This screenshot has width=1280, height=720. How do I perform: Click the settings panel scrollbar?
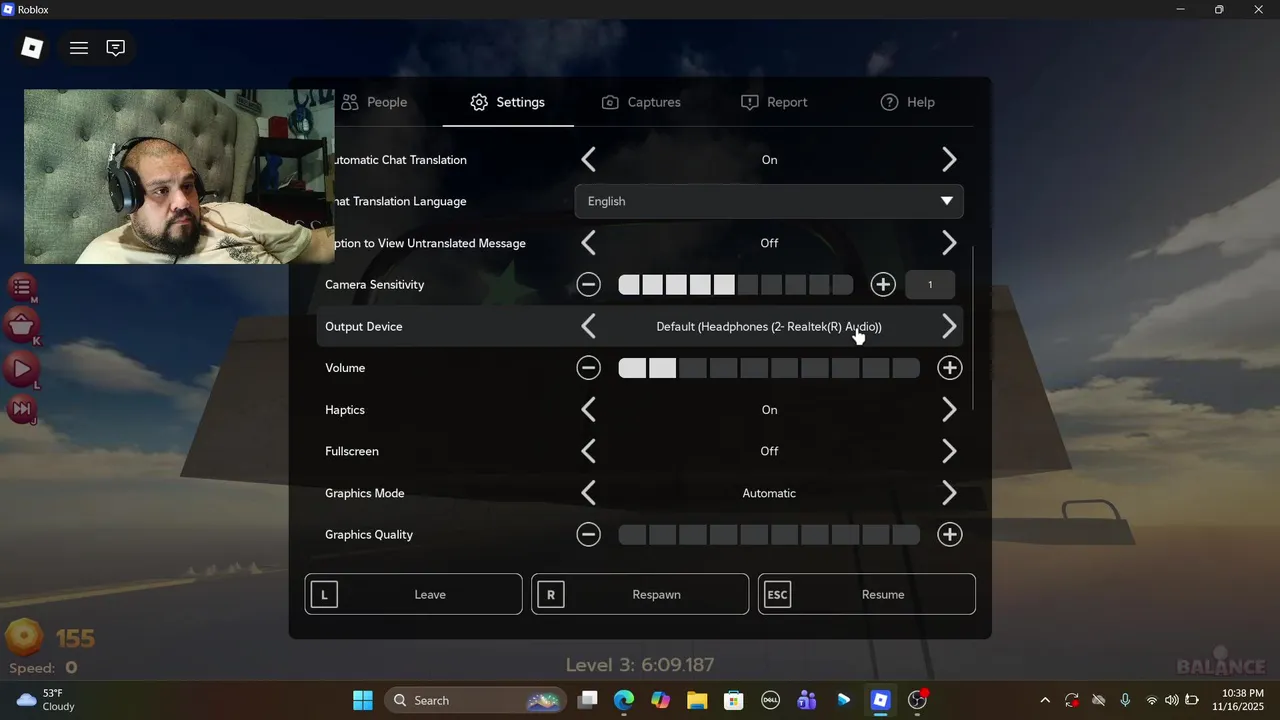click(x=972, y=328)
